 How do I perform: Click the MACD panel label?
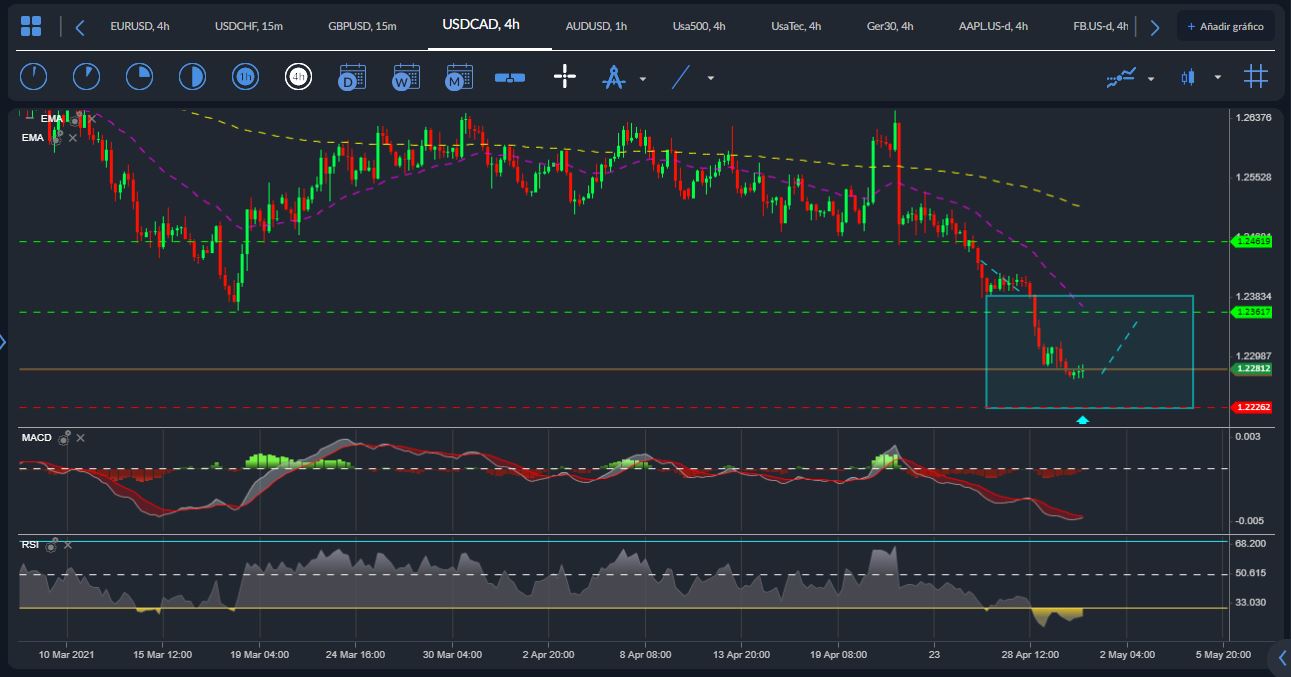pos(37,438)
